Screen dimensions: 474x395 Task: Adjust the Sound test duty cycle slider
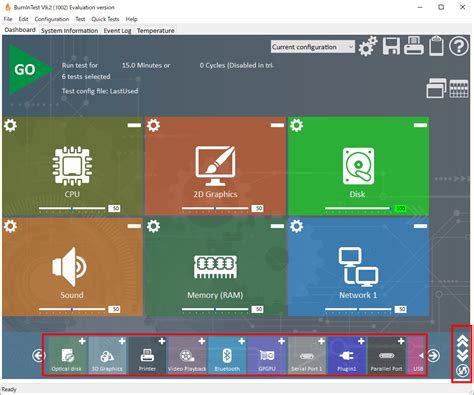[72, 309]
